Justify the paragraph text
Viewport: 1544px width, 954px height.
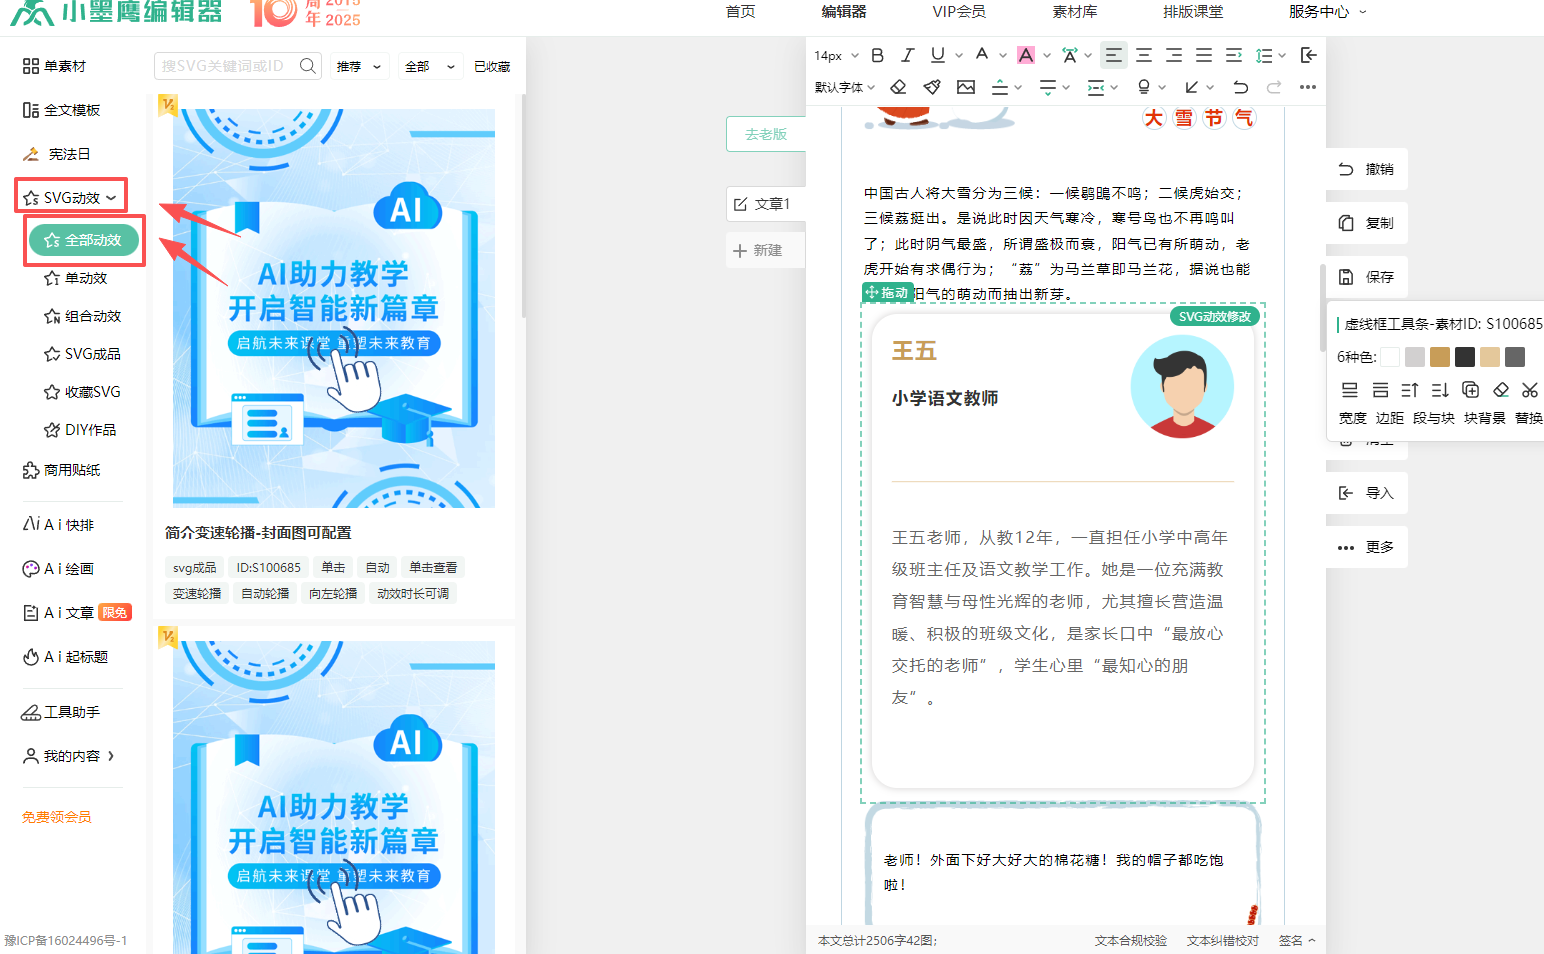[x=1204, y=55]
